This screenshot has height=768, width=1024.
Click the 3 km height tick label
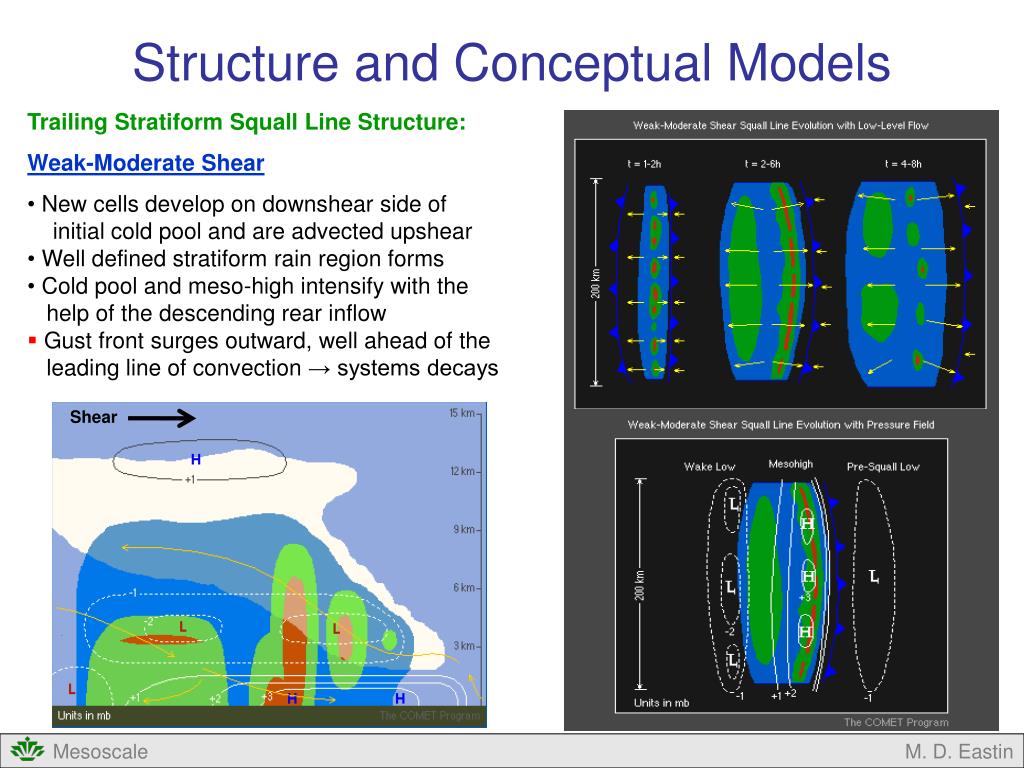click(x=464, y=646)
